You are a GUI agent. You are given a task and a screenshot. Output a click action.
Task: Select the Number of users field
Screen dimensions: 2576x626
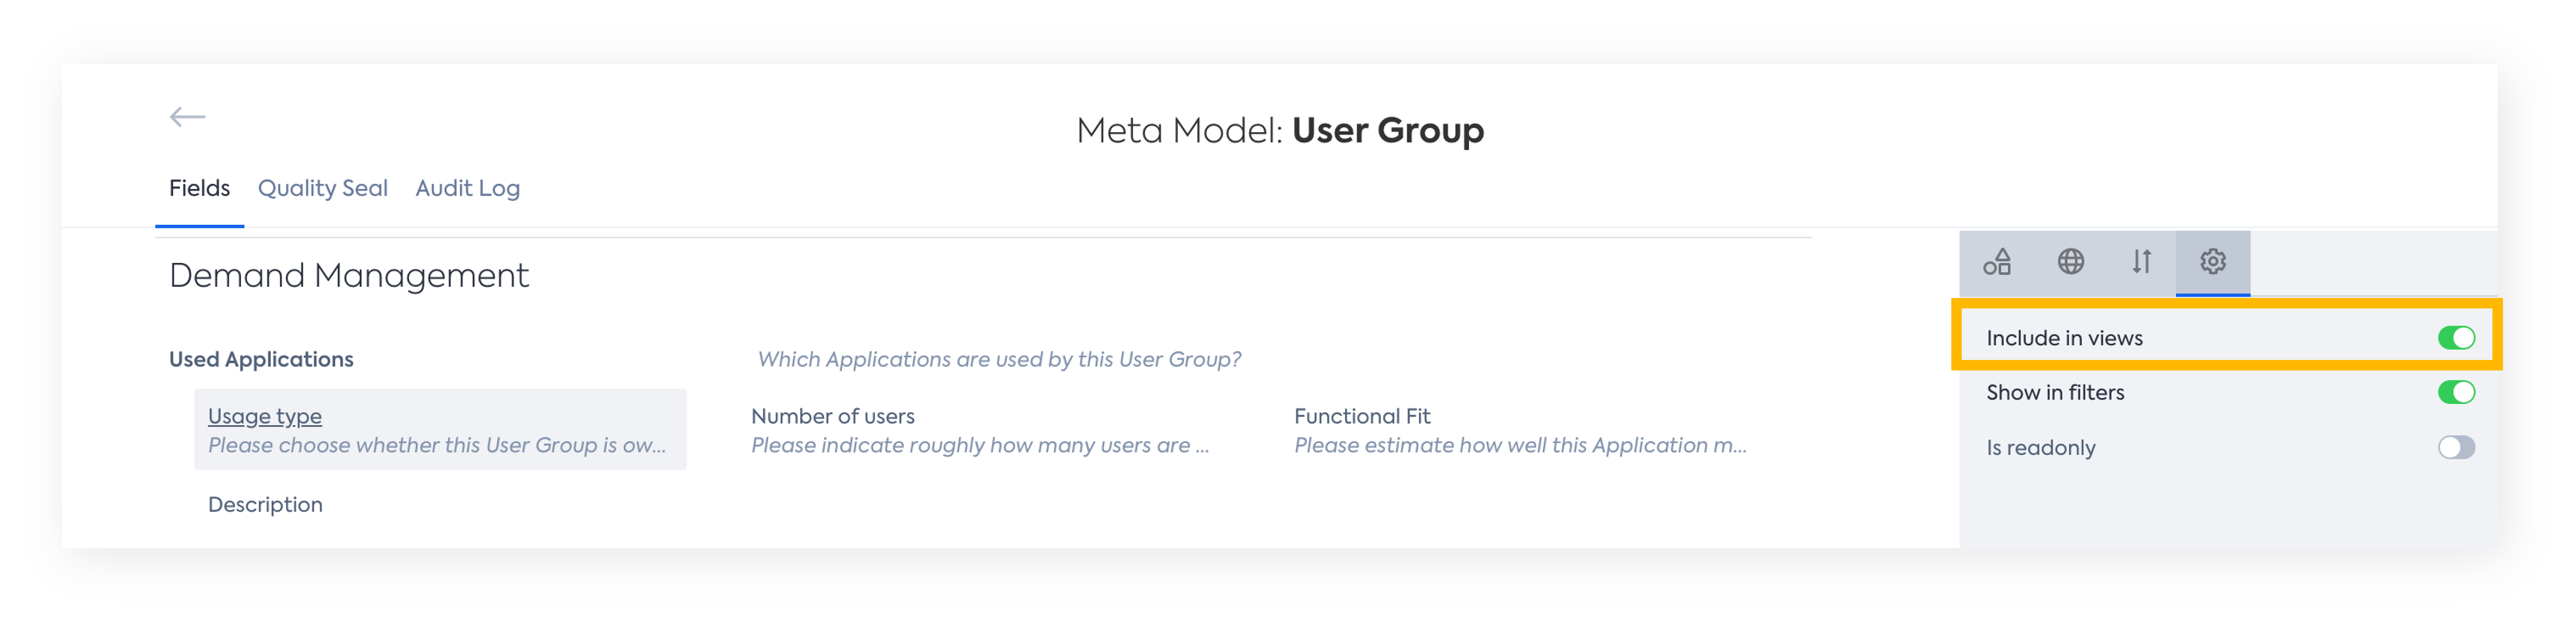pos(980,430)
